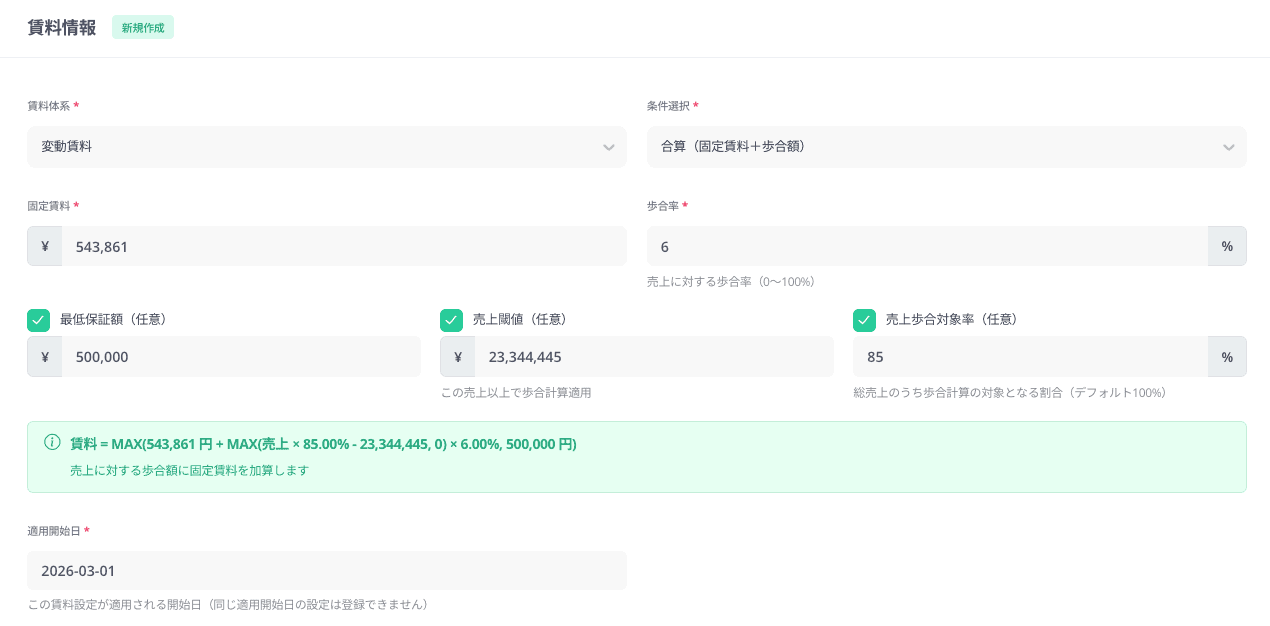
Task: Click the 適用開始日 field showing 2026-03-01
Action: point(327,570)
